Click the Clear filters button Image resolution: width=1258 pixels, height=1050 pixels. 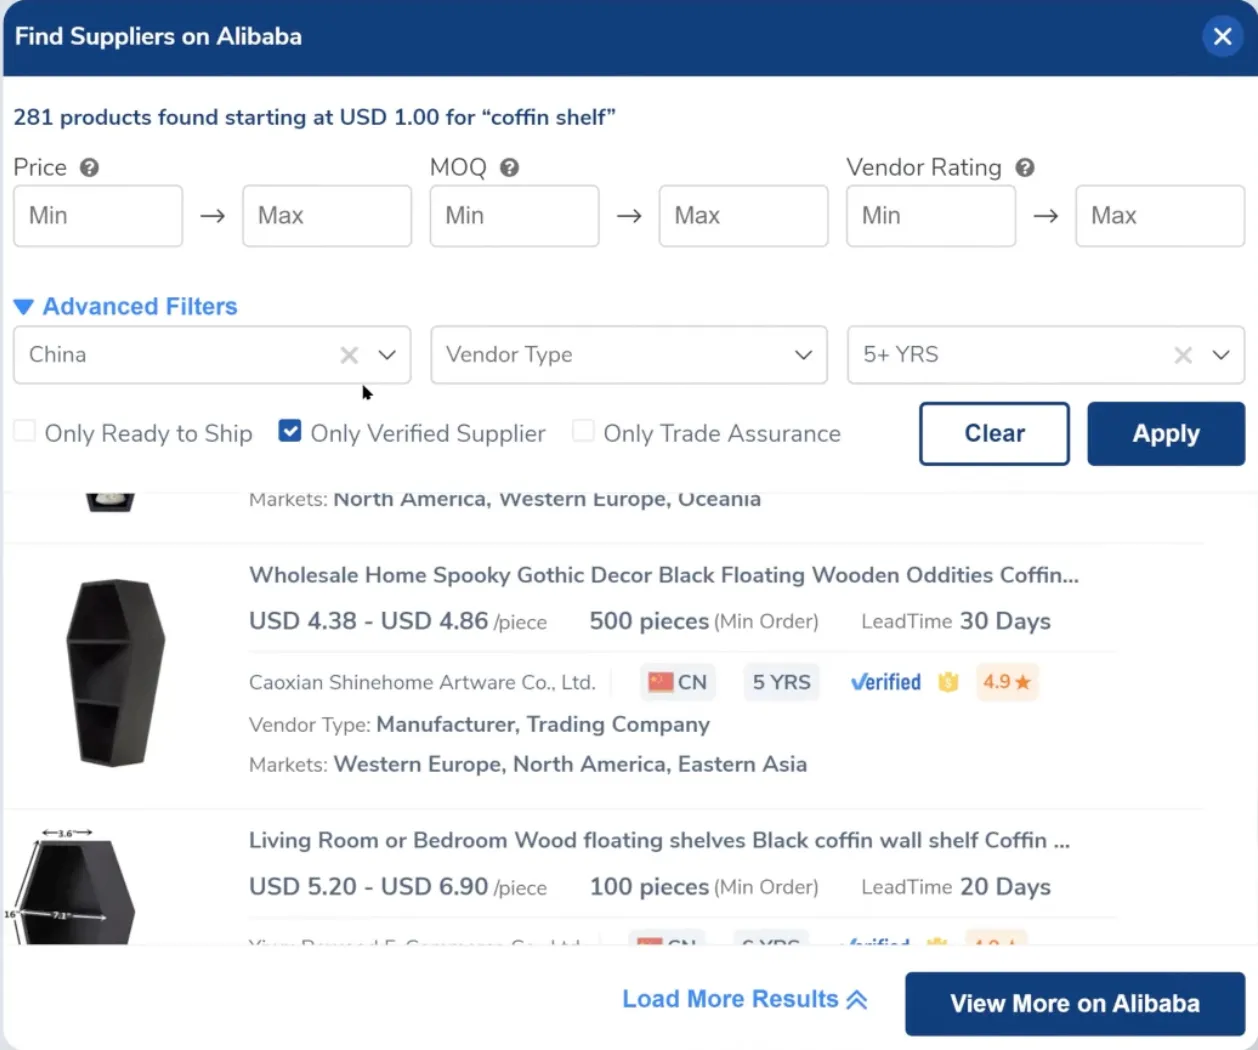(x=994, y=434)
